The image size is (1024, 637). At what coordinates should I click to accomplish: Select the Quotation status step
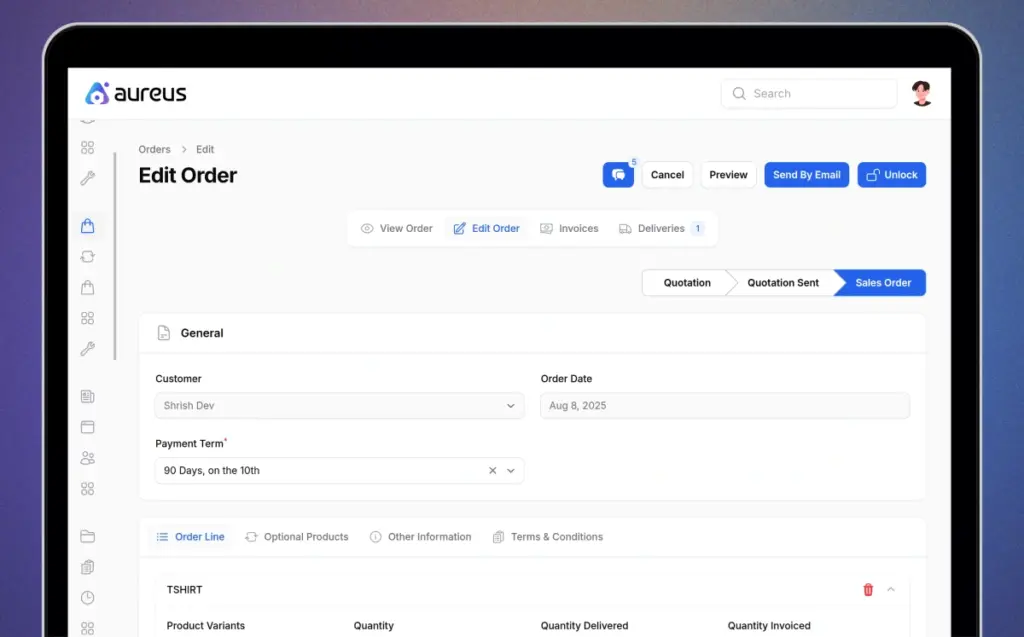coord(687,283)
